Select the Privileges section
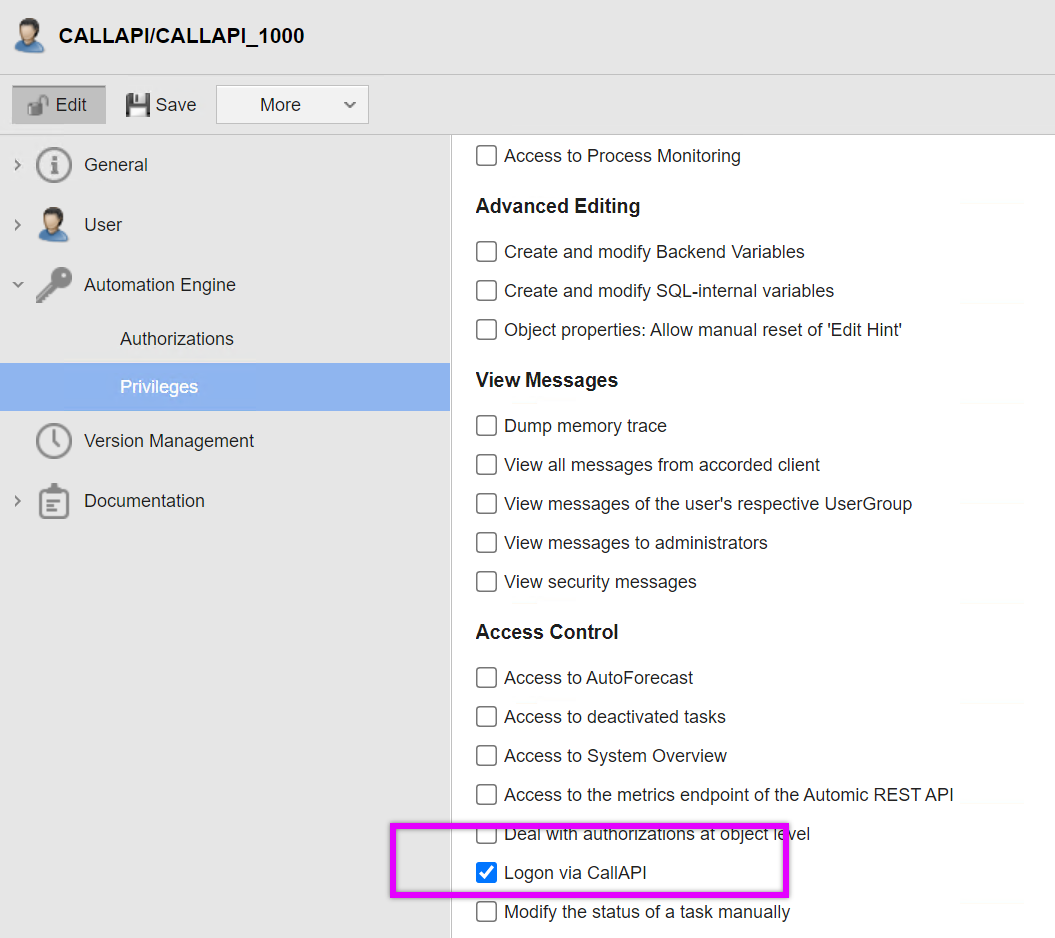Screen dimensions: 1055x938 [x=159, y=387]
